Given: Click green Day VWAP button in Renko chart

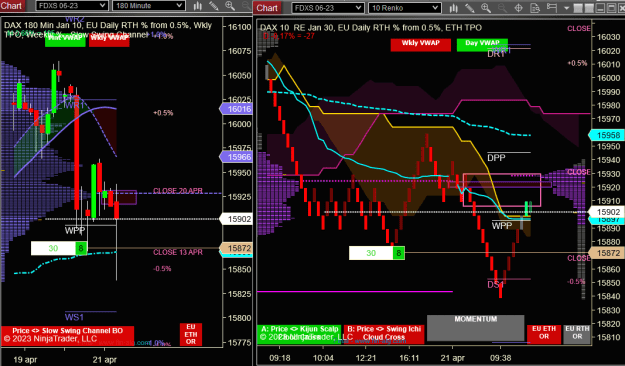Looking at the screenshot, I should point(482,45).
